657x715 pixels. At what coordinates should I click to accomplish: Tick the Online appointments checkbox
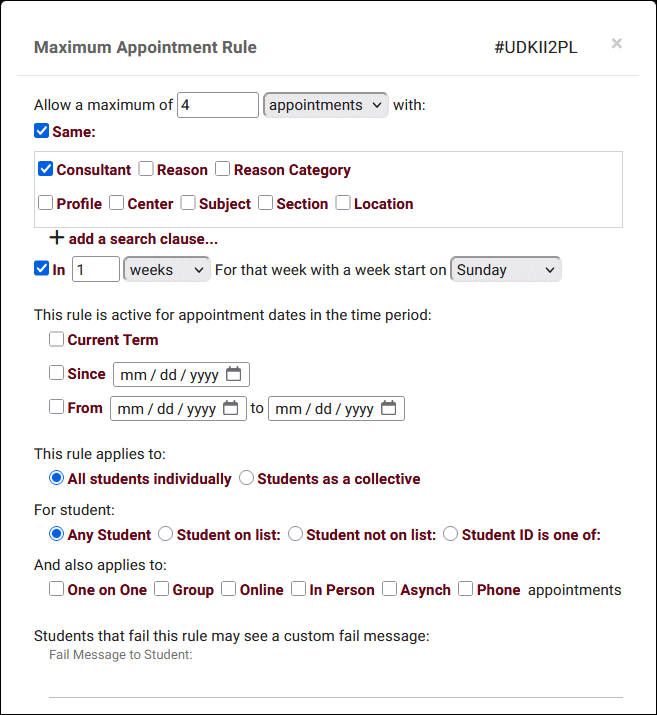229,589
